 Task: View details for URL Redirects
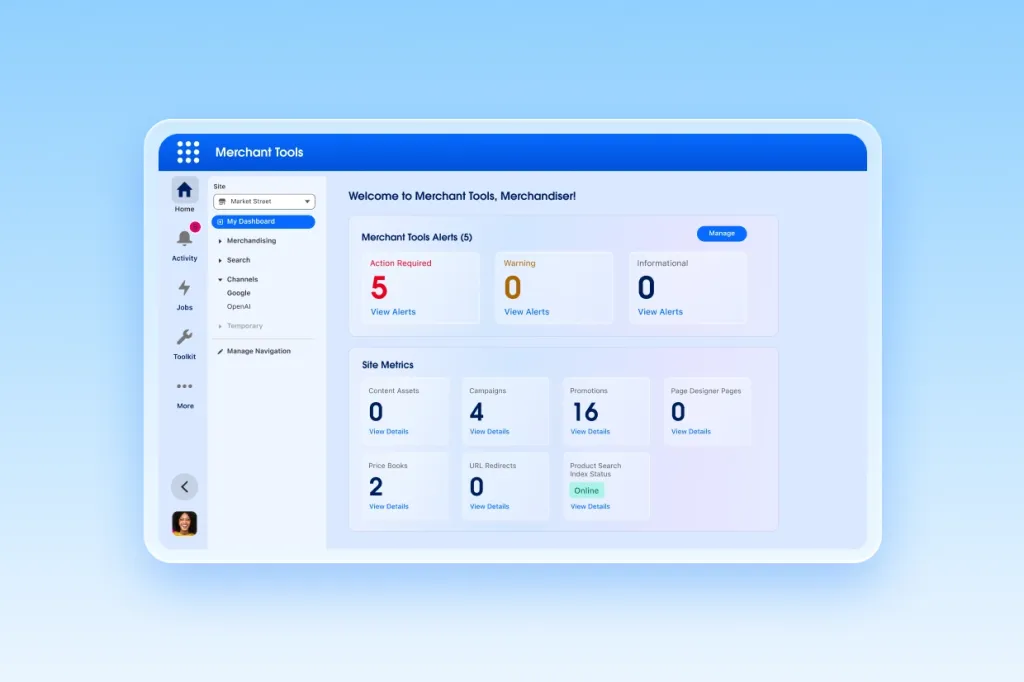coord(489,507)
